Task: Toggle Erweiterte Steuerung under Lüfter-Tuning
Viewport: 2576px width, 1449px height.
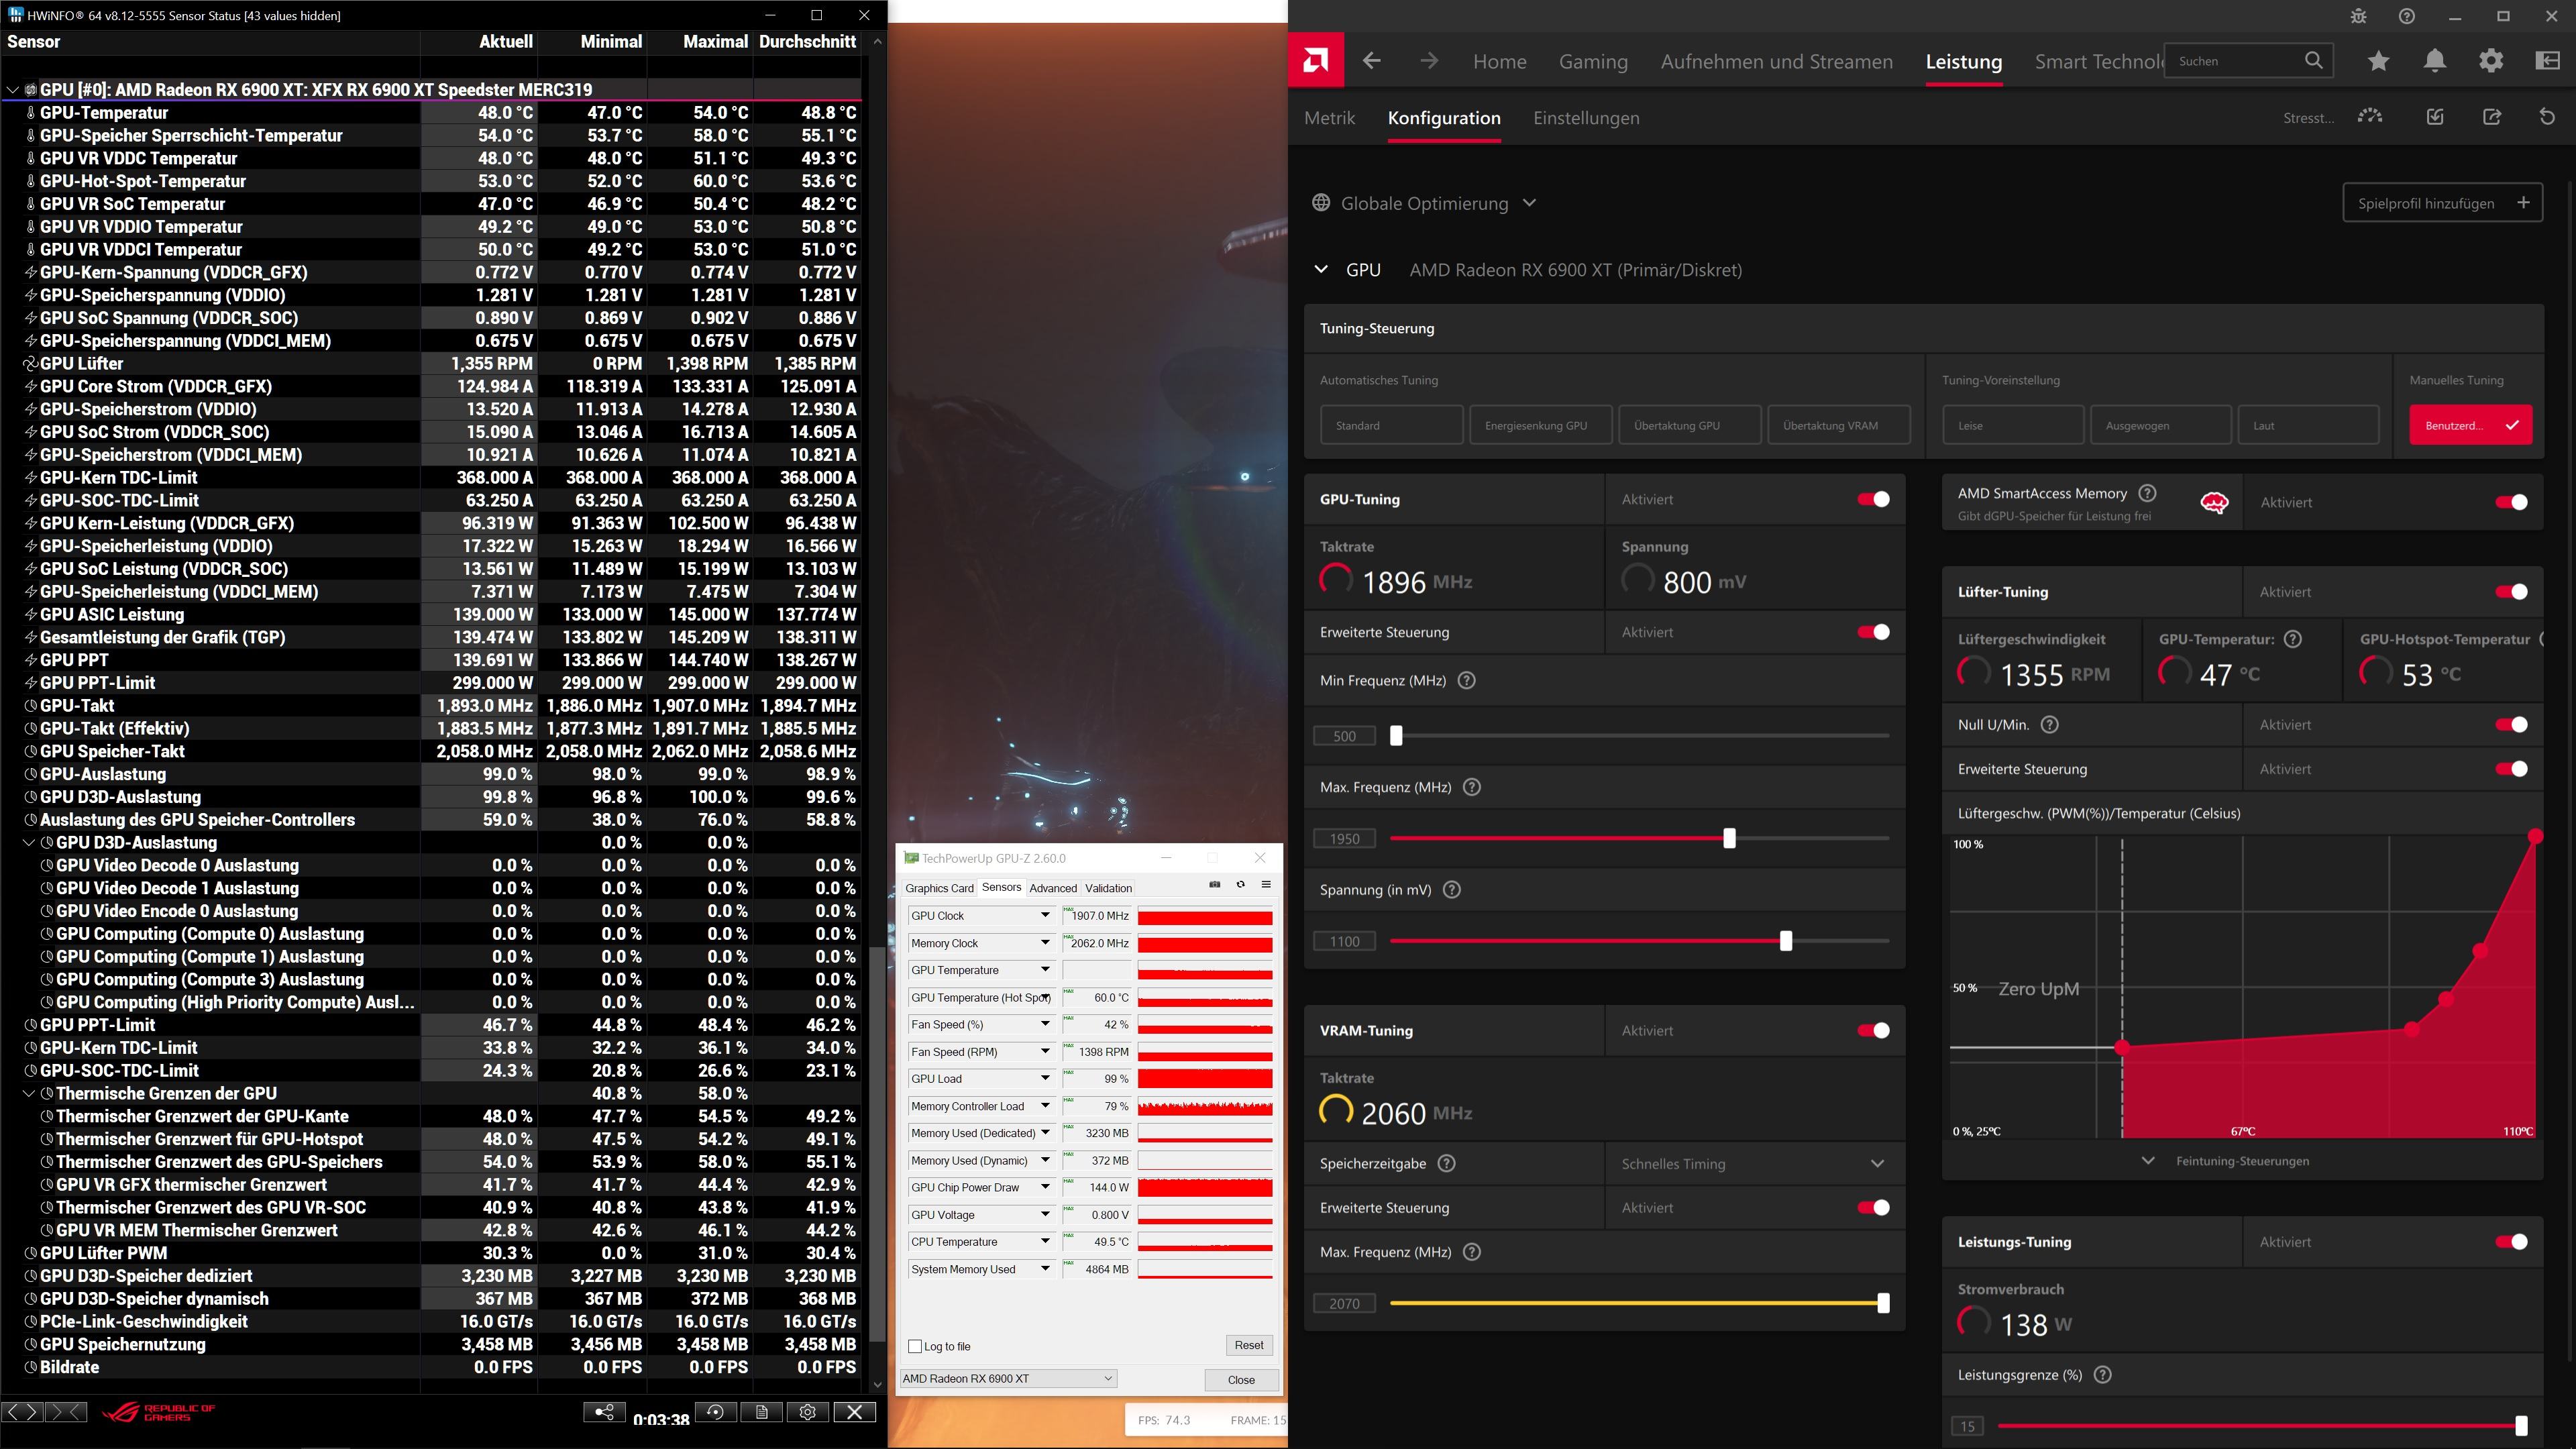Action: (x=2511, y=769)
